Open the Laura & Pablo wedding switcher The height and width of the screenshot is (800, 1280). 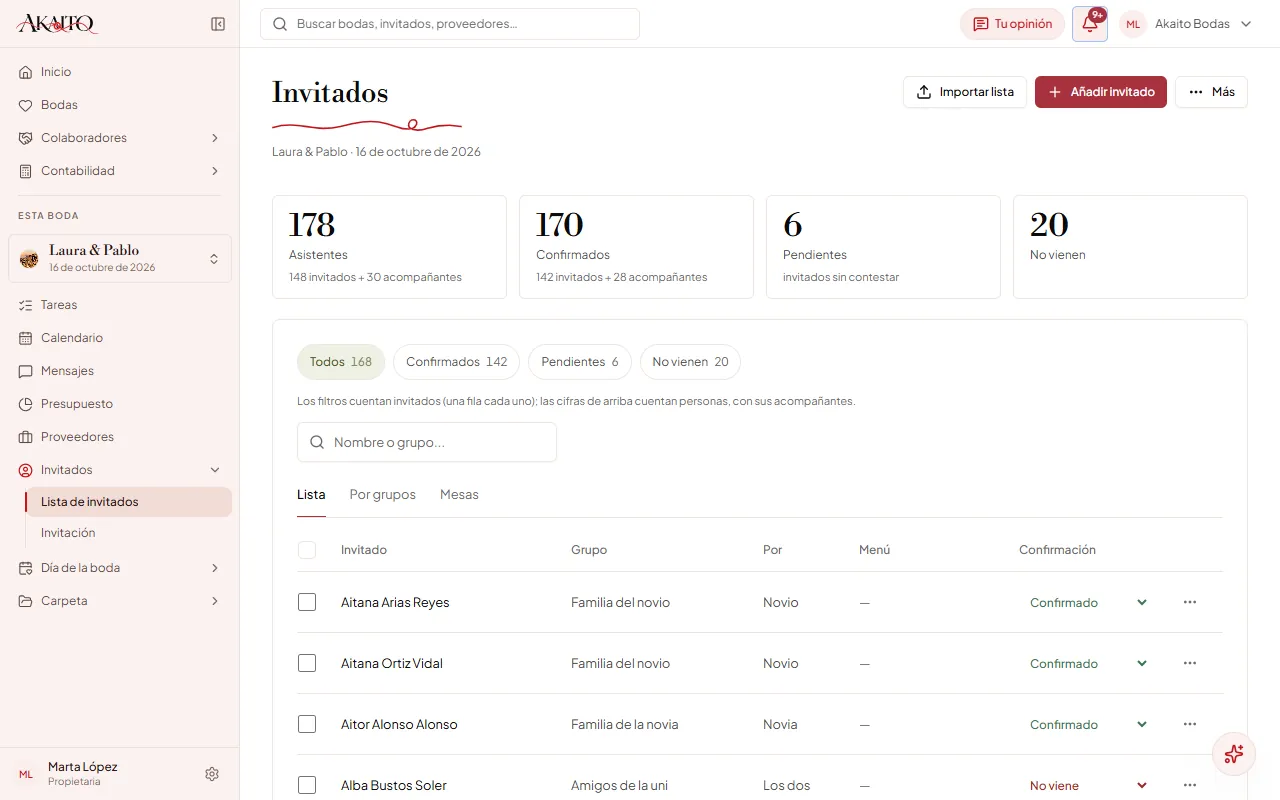click(120, 259)
